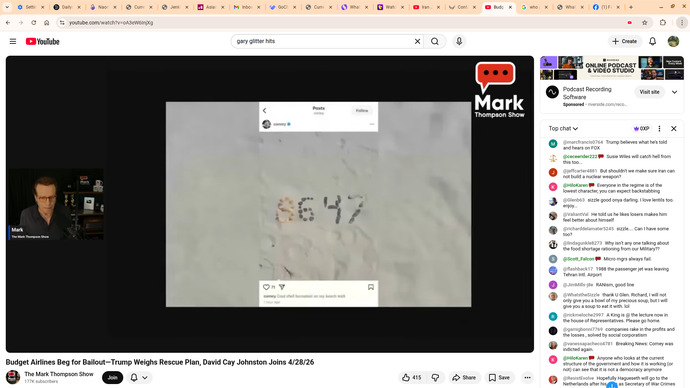View site information icon in address bar

[x=62, y=22]
